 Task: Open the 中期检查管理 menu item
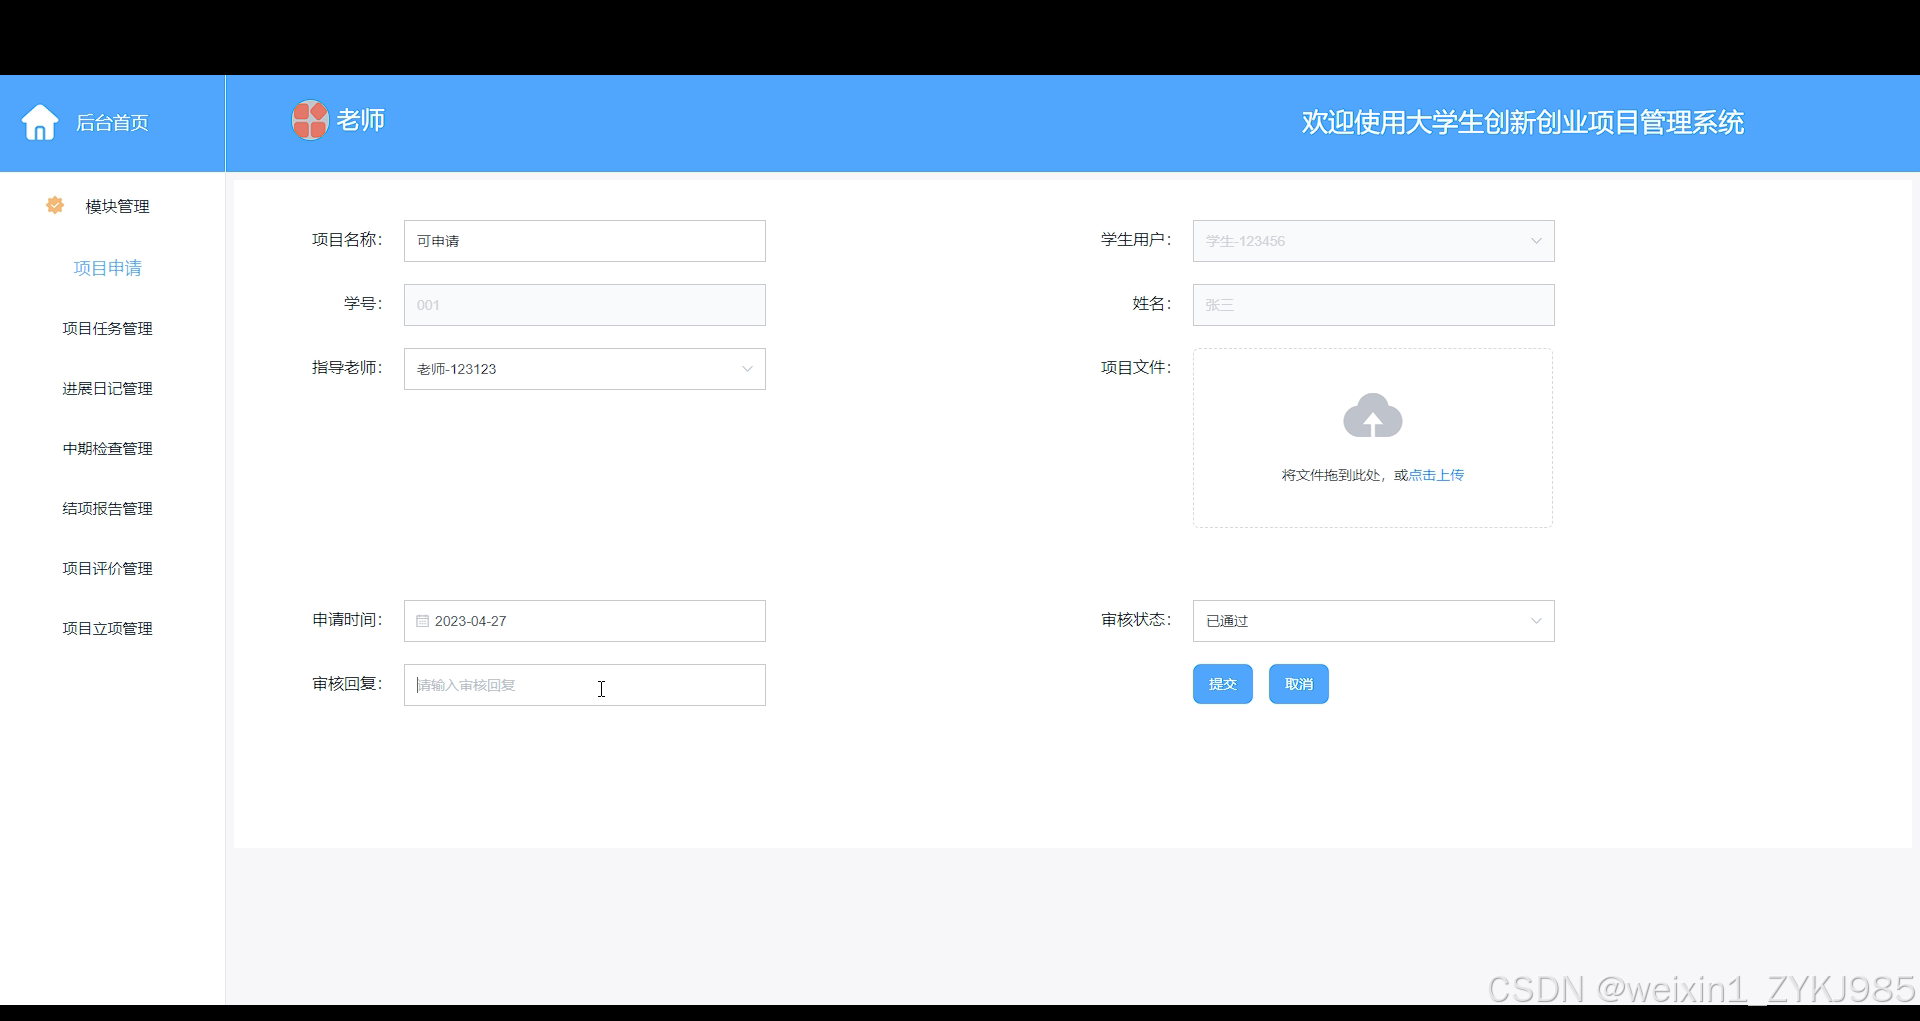coord(108,448)
